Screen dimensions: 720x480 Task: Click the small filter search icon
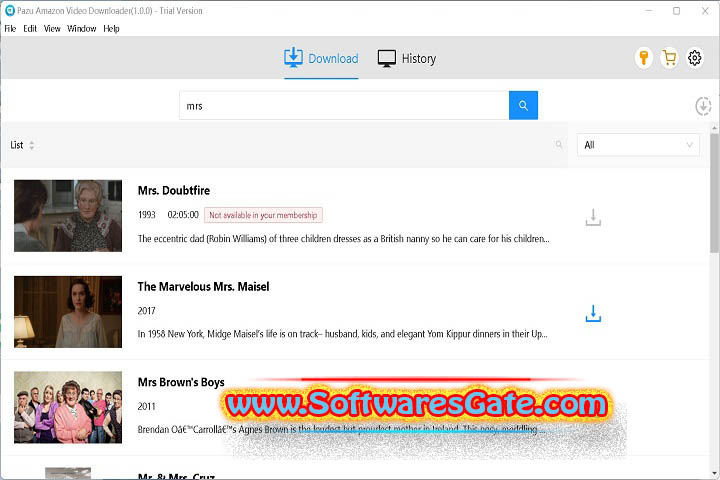click(559, 145)
